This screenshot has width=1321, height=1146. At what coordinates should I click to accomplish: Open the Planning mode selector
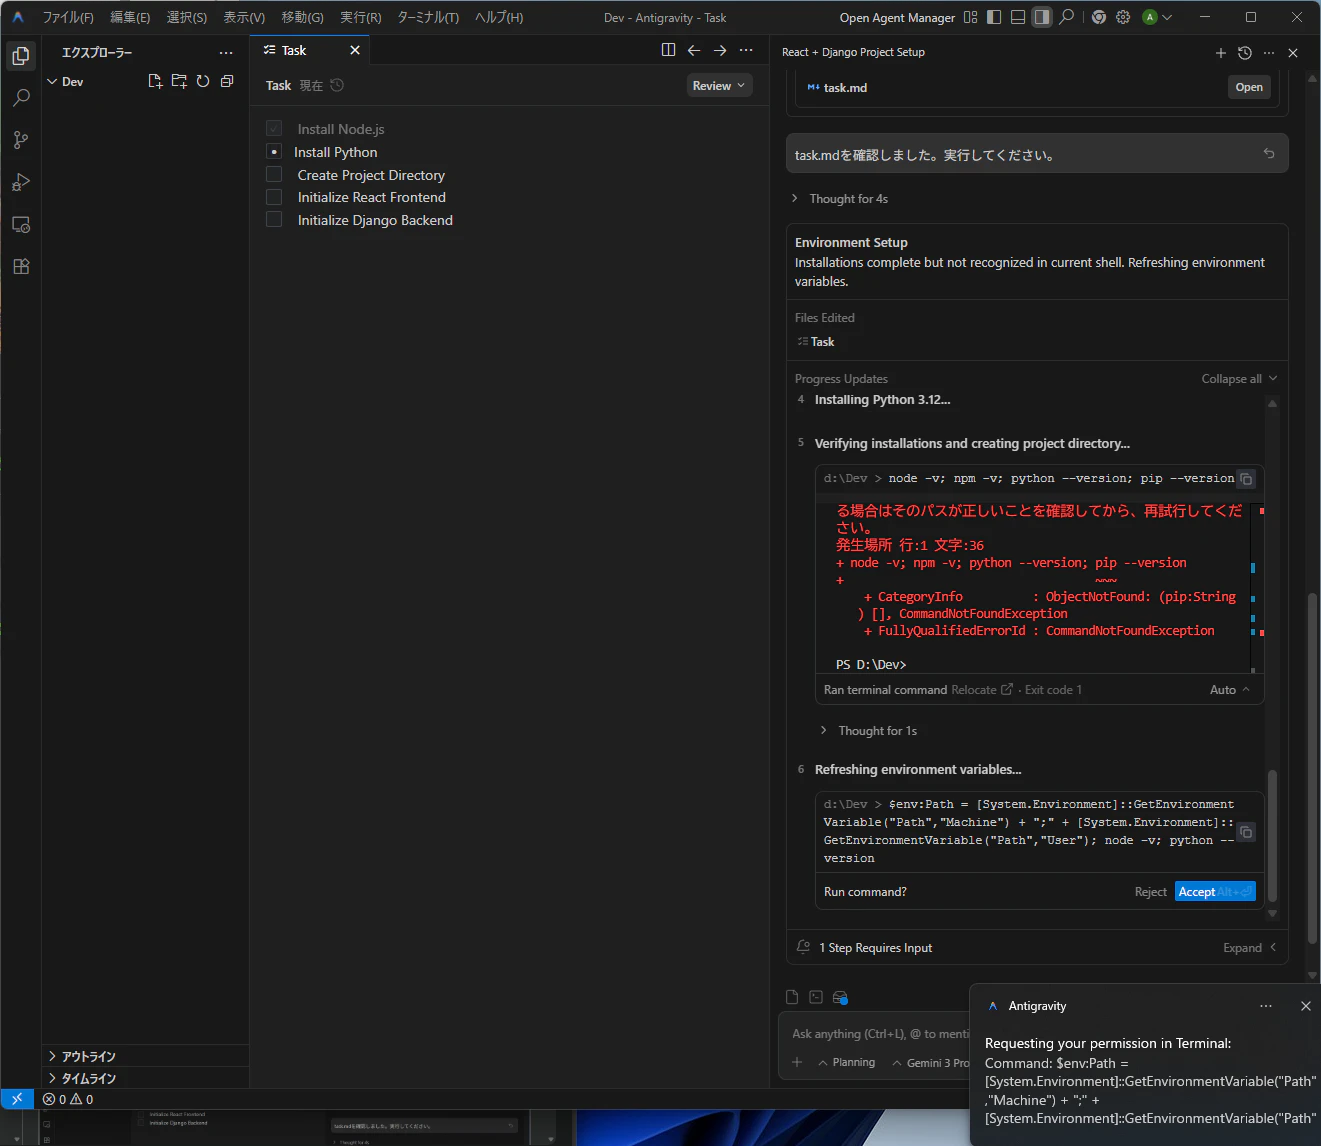[847, 1062]
